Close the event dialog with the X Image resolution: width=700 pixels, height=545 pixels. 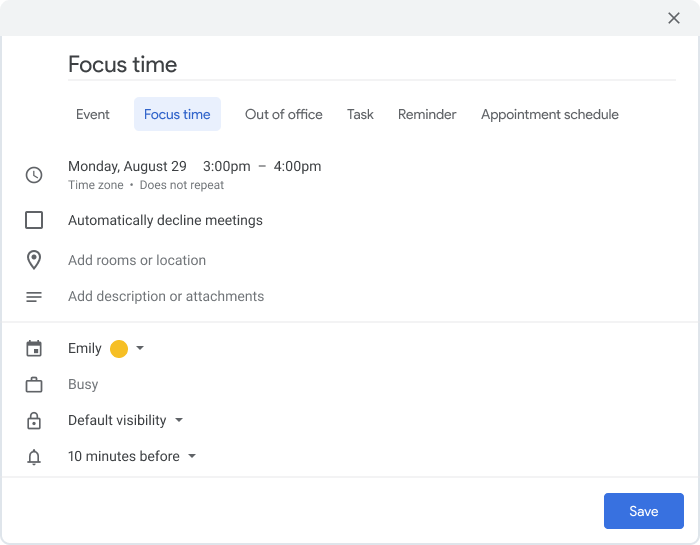(x=674, y=18)
